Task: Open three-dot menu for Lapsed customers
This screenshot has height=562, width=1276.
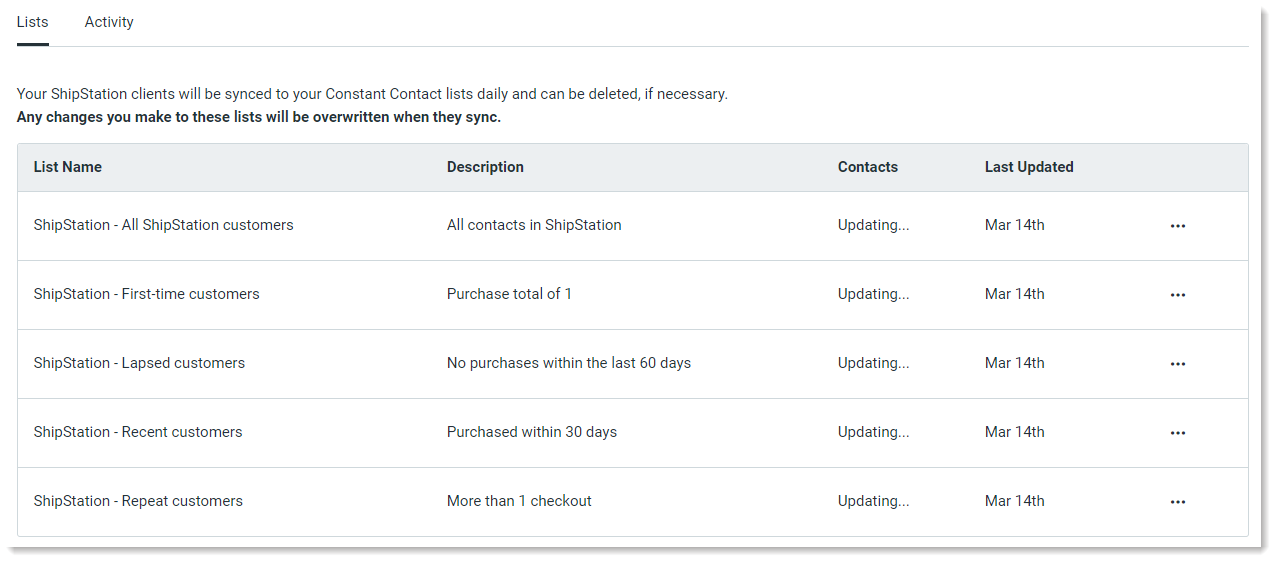Action: [x=1177, y=364]
